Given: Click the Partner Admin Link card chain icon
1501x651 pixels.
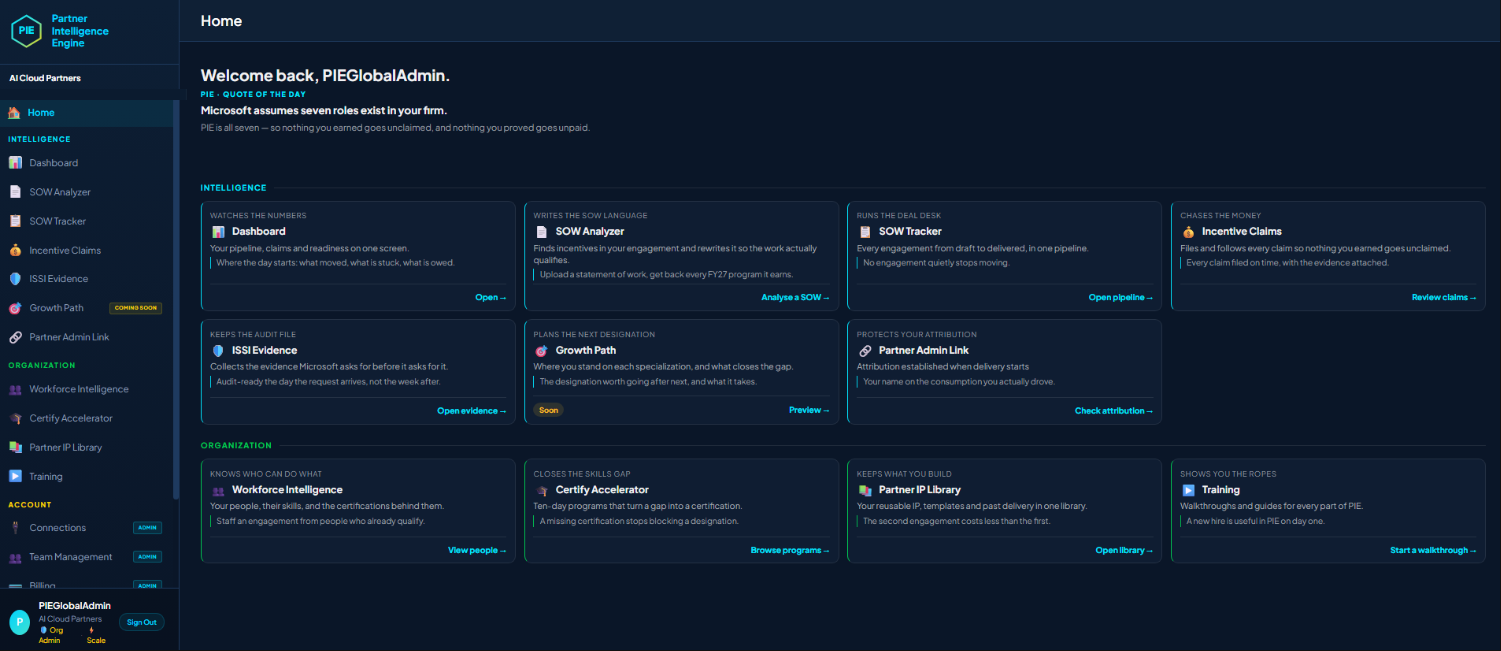Looking at the screenshot, I should [865, 351].
